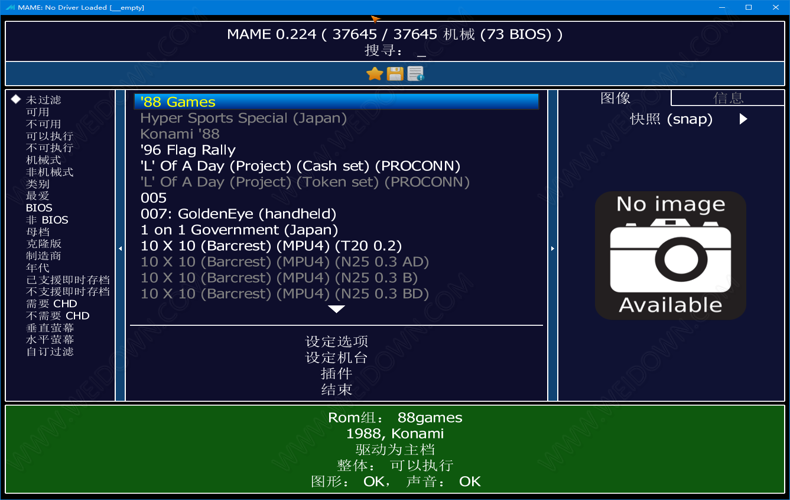
Task: Choose the 母档 filter entry
Action: 37,232
